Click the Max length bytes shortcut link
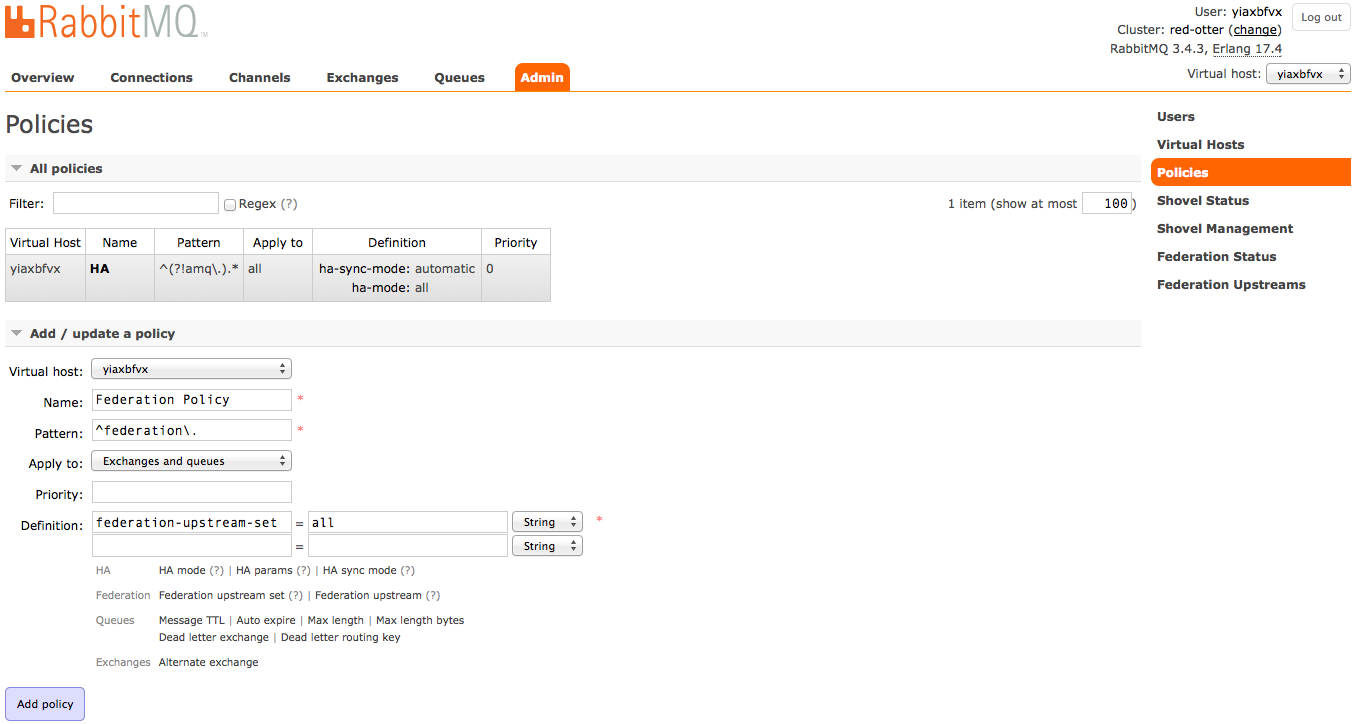This screenshot has height=724, width=1360. [x=420, y=620]
